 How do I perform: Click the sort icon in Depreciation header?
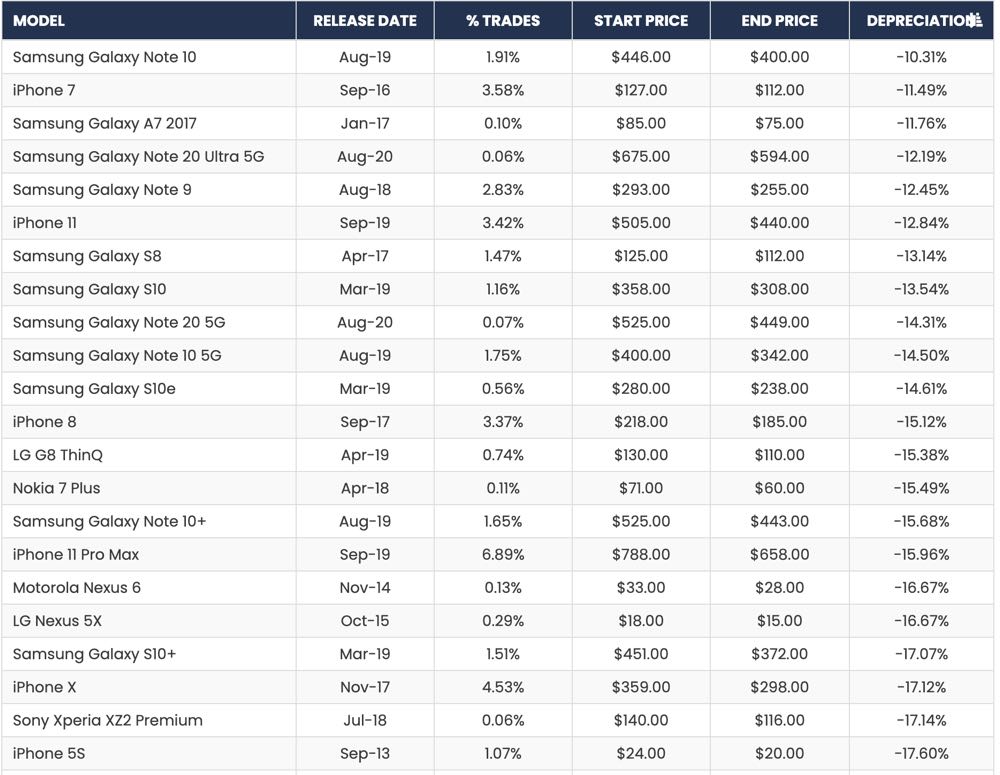977,20
